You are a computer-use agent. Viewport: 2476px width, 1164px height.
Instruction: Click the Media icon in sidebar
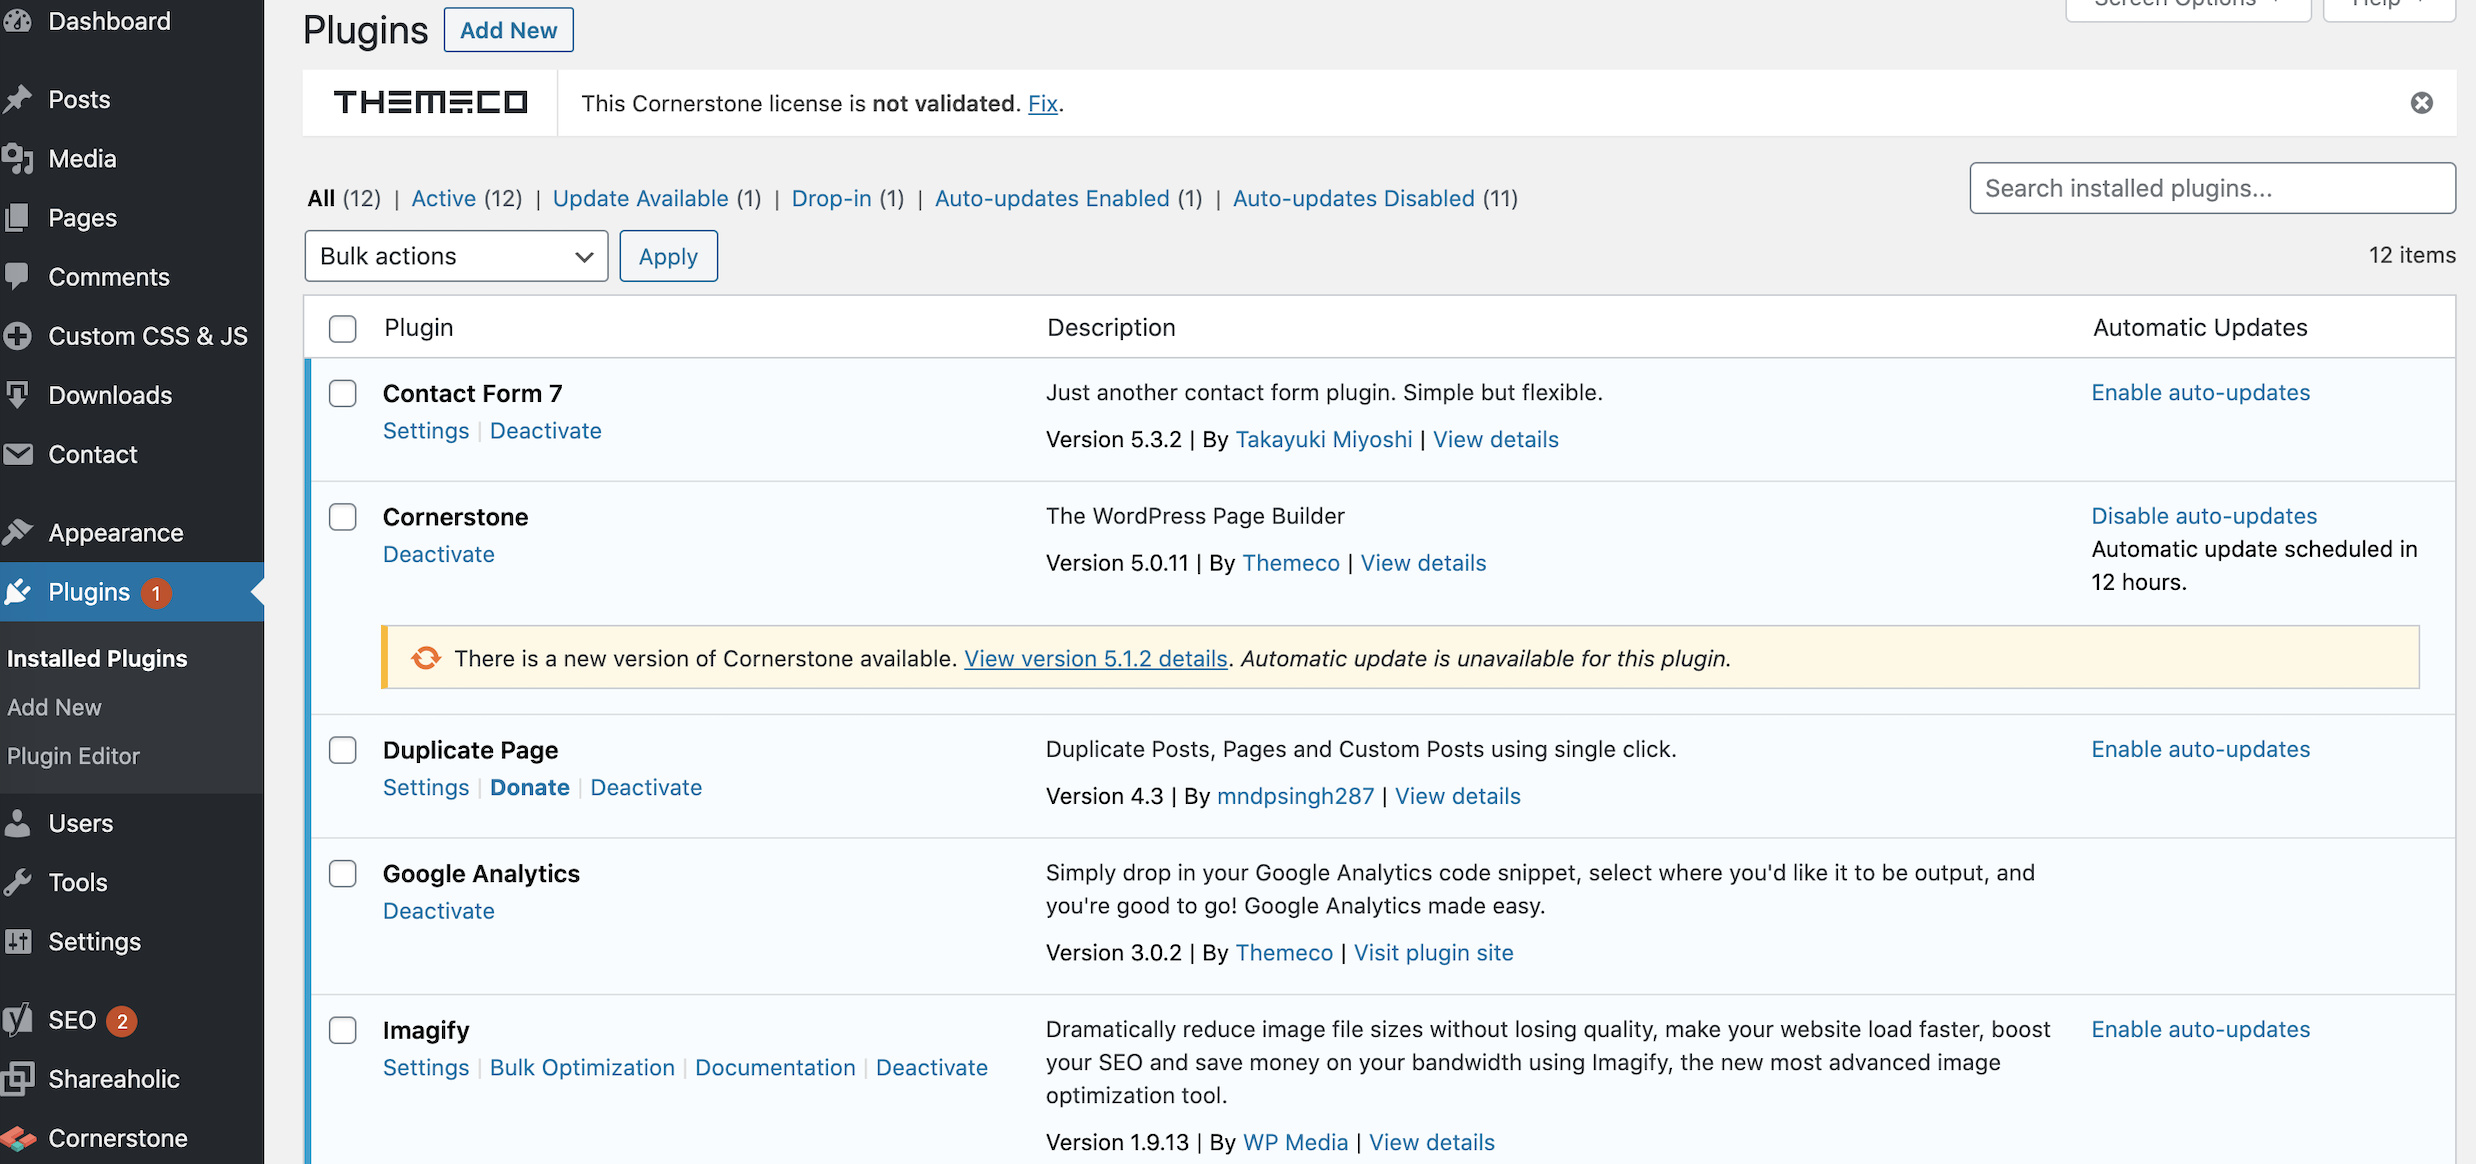(x=17, y=158)
